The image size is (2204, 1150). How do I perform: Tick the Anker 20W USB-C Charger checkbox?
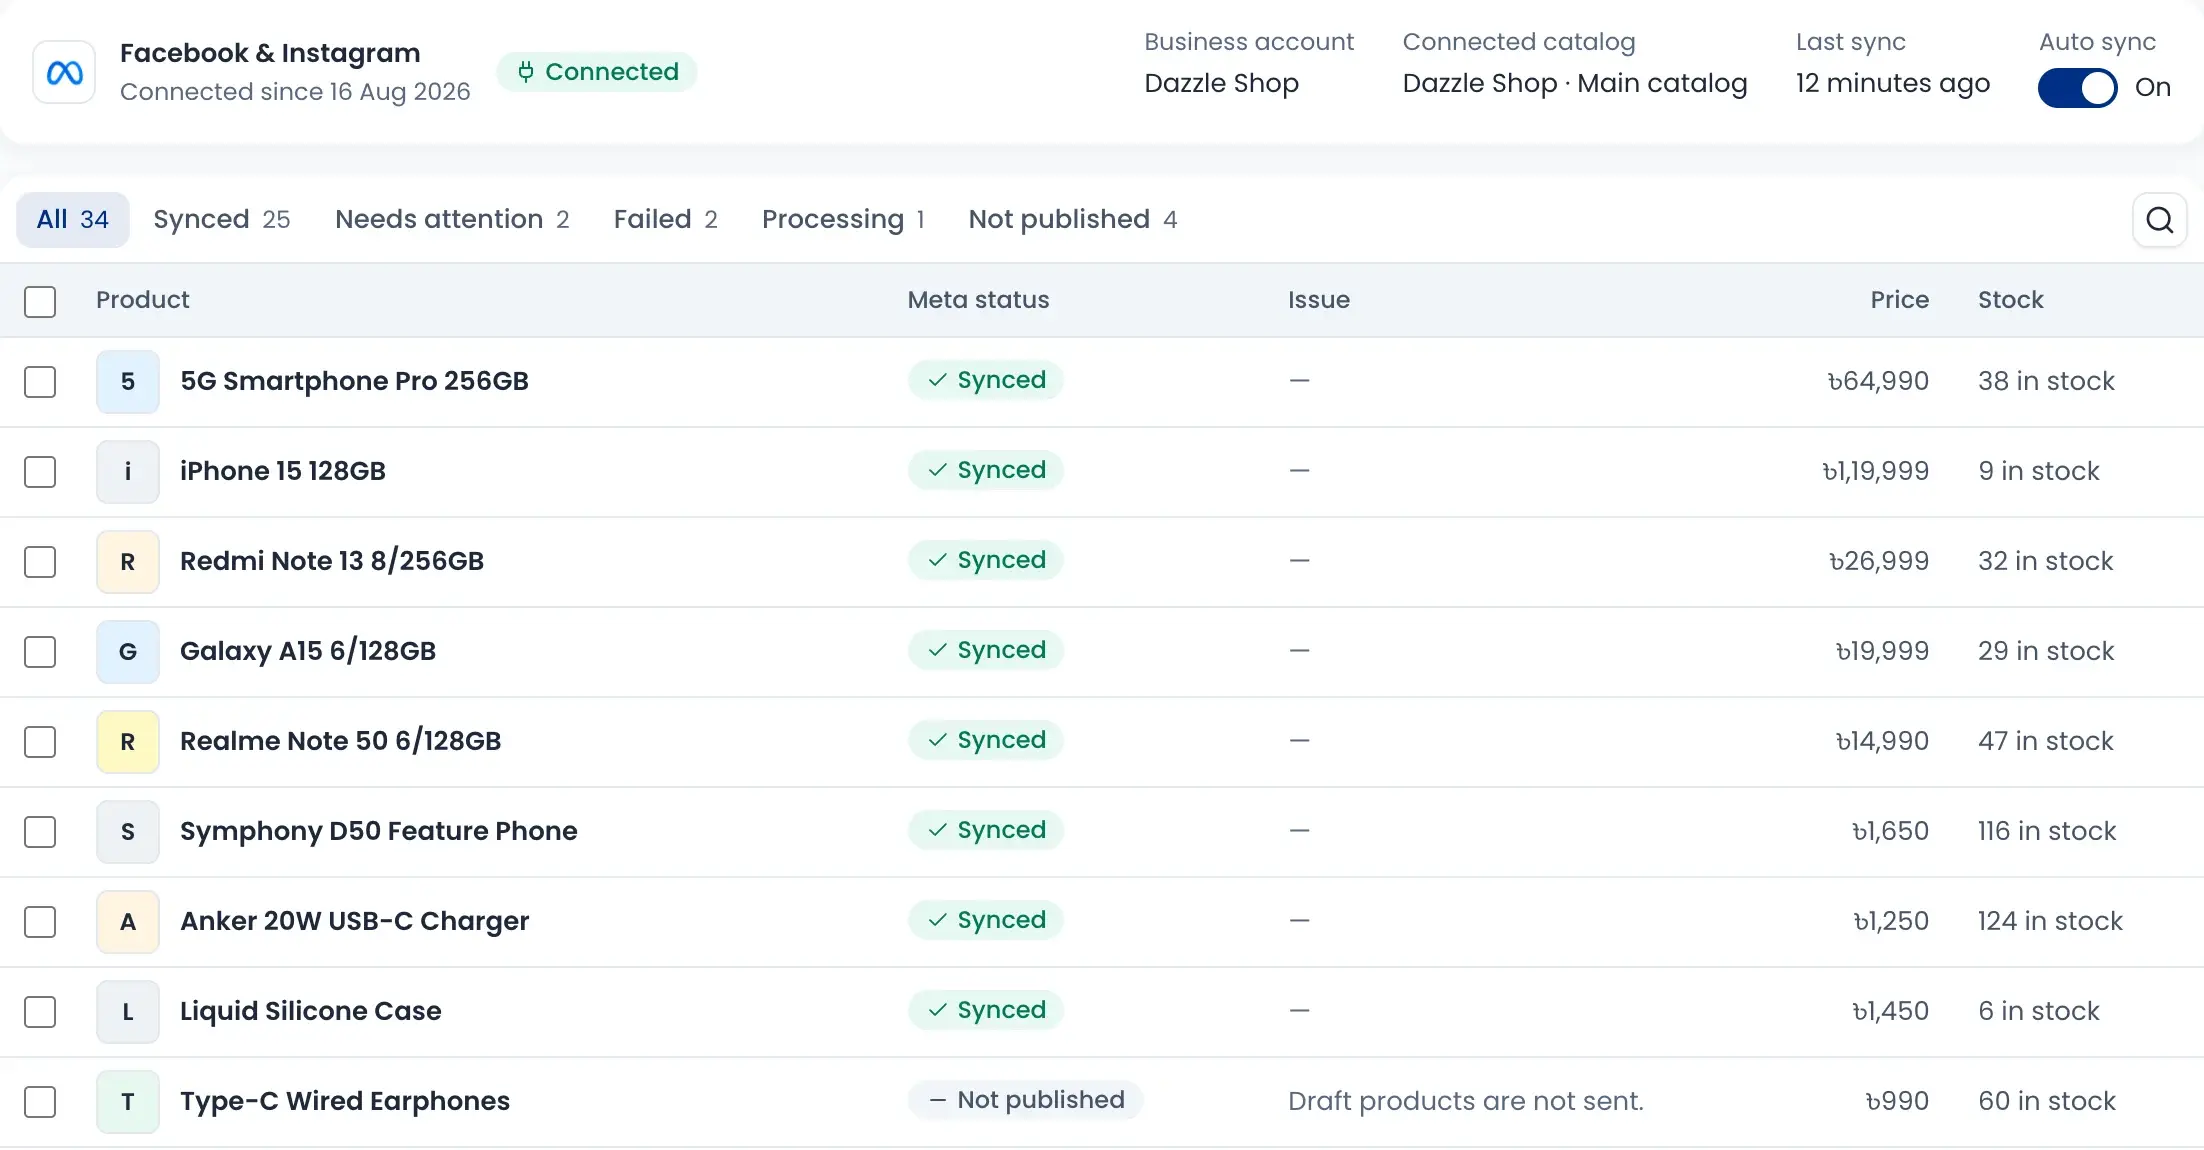[40, 921]
